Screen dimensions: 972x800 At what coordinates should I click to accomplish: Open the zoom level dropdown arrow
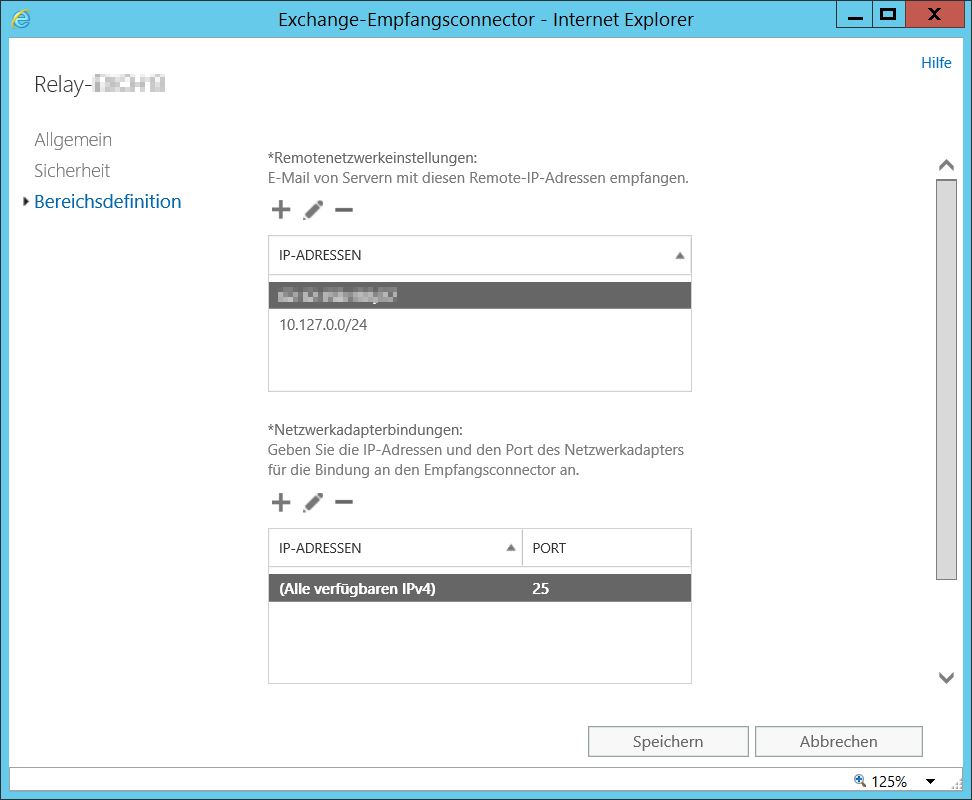[x=930, y=782]
